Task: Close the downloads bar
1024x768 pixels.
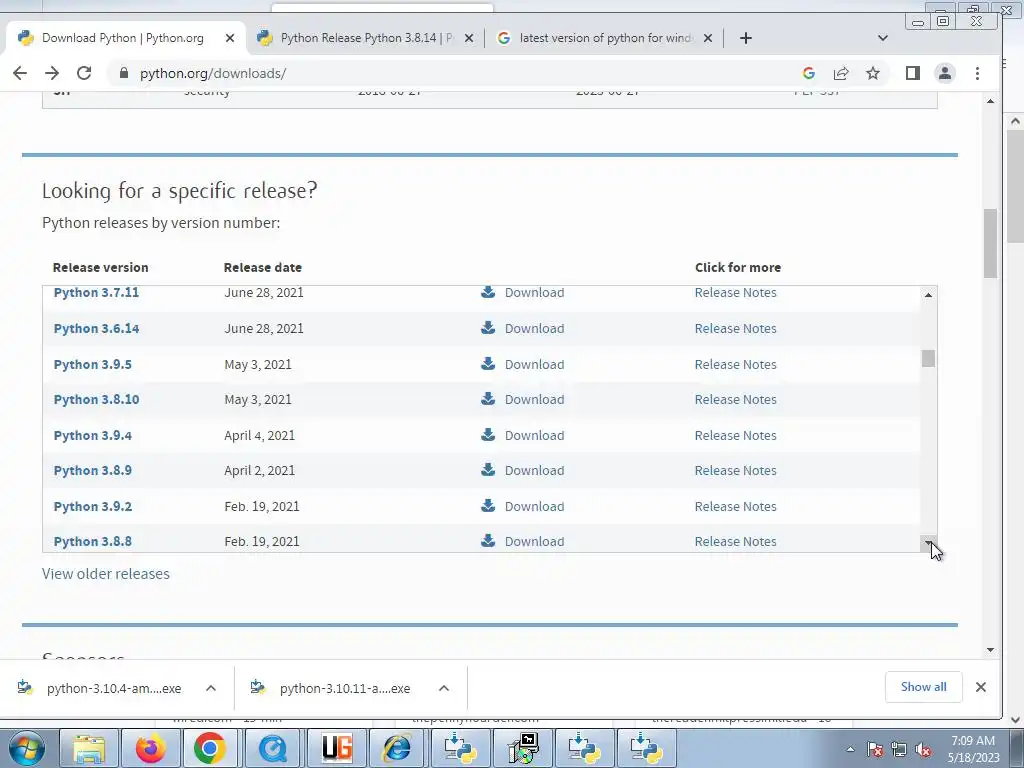Action: [981, 687]
